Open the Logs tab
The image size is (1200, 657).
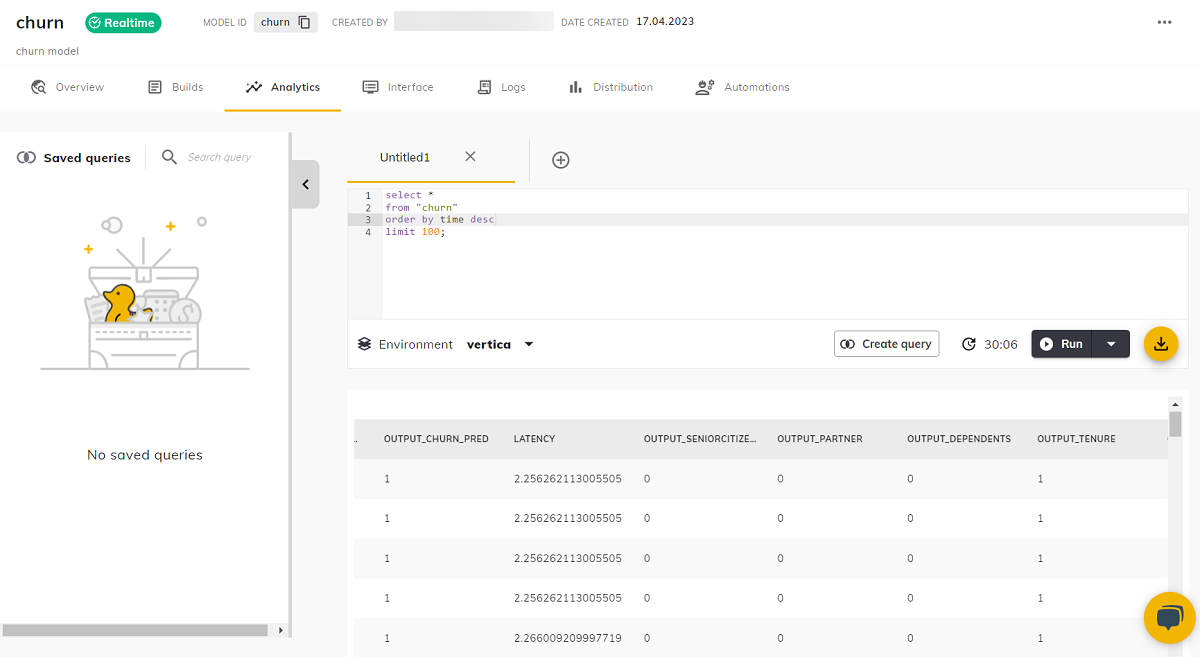pos(501,87)
